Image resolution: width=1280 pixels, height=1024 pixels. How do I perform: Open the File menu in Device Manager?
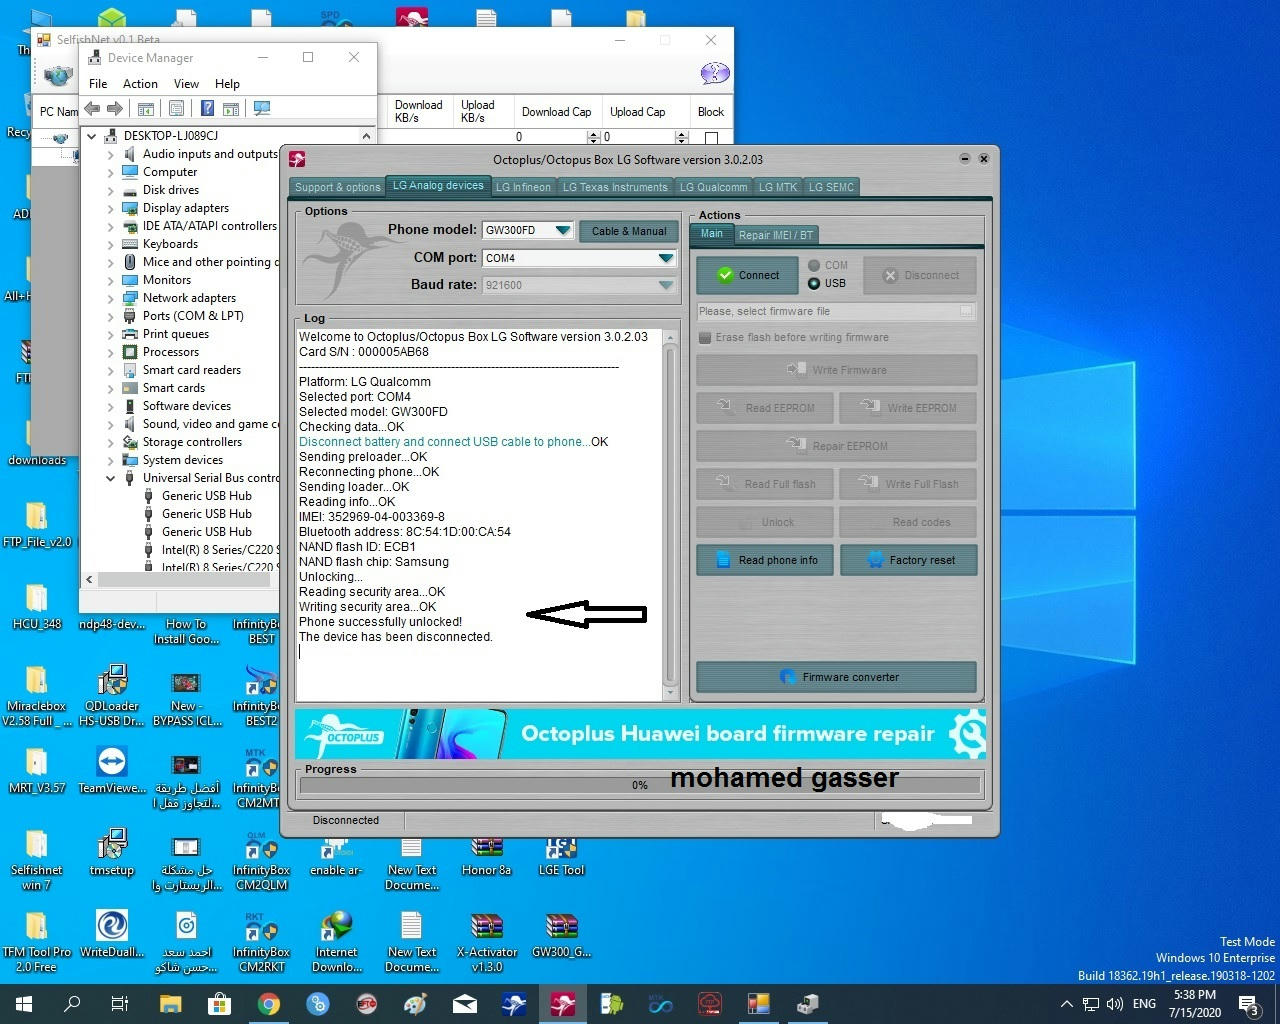tap(98, 84)
